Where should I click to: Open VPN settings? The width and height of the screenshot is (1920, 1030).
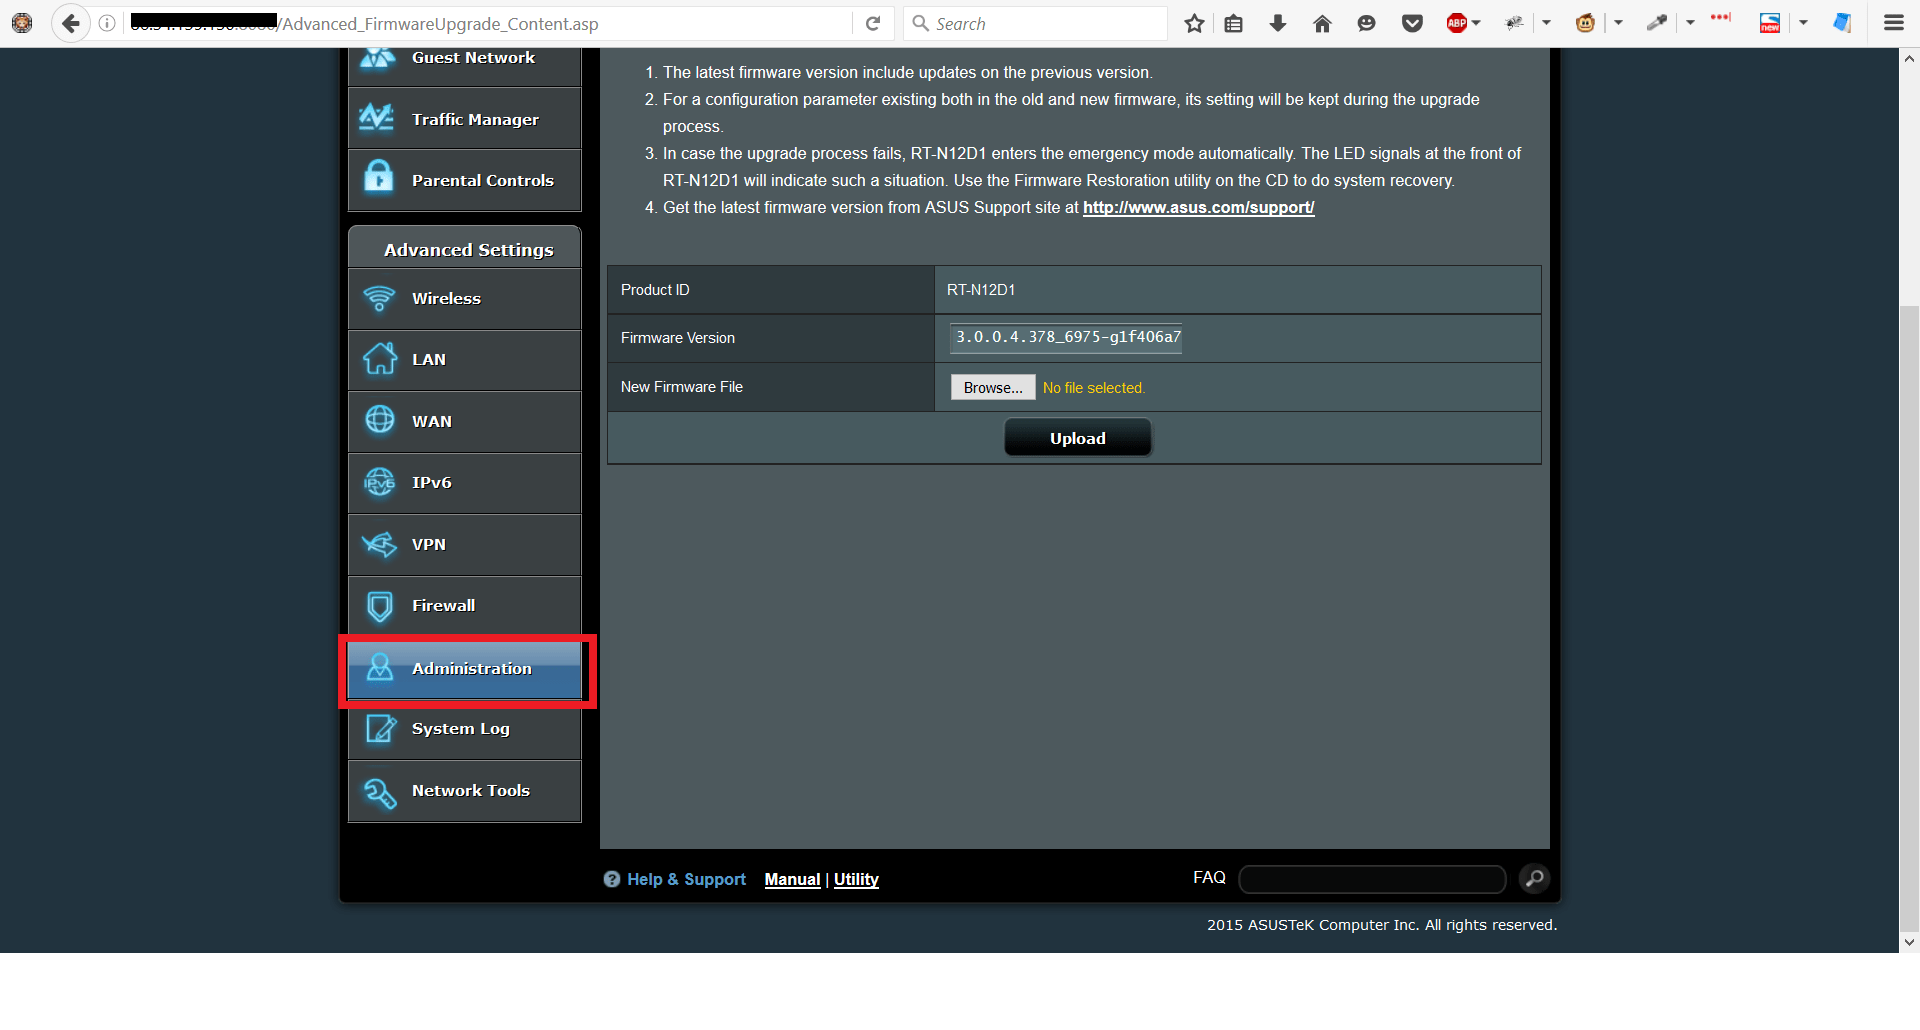coord(464,545)
